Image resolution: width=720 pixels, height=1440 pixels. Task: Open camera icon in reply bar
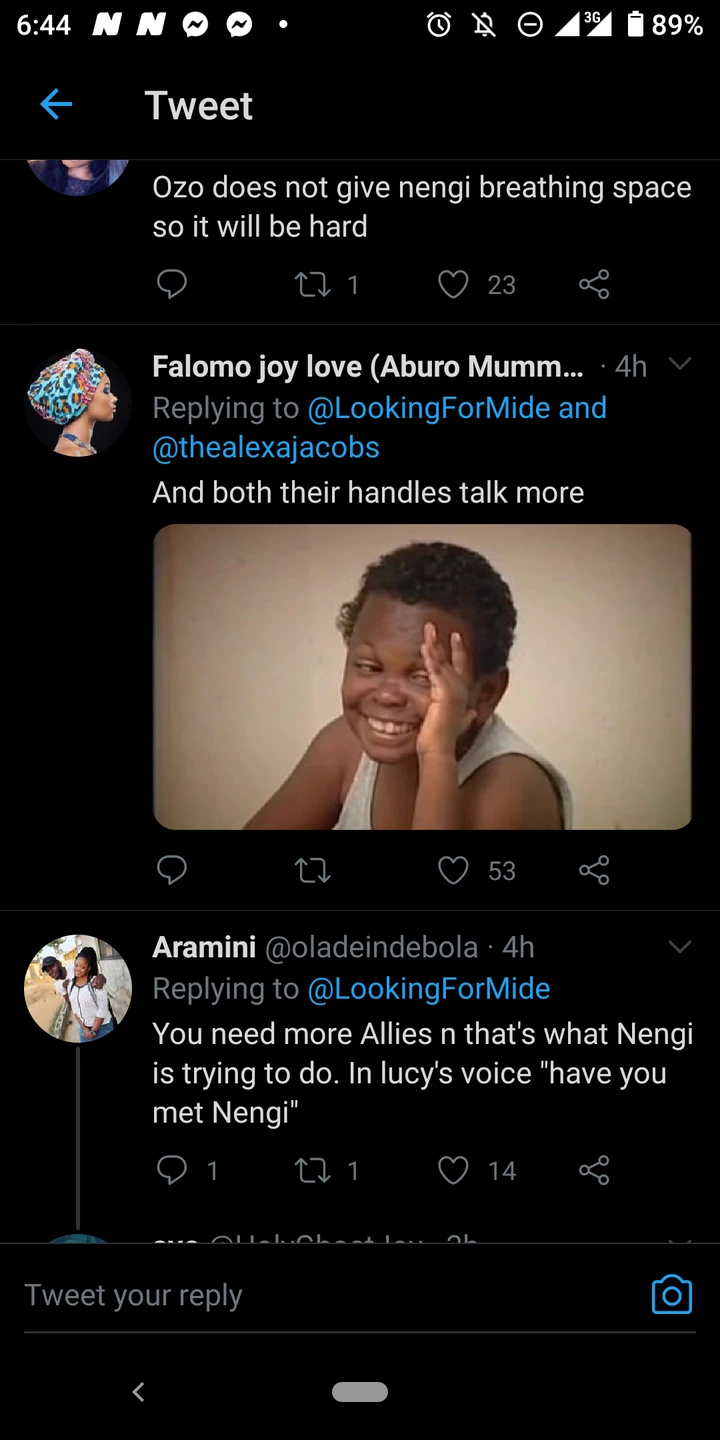672,1294
